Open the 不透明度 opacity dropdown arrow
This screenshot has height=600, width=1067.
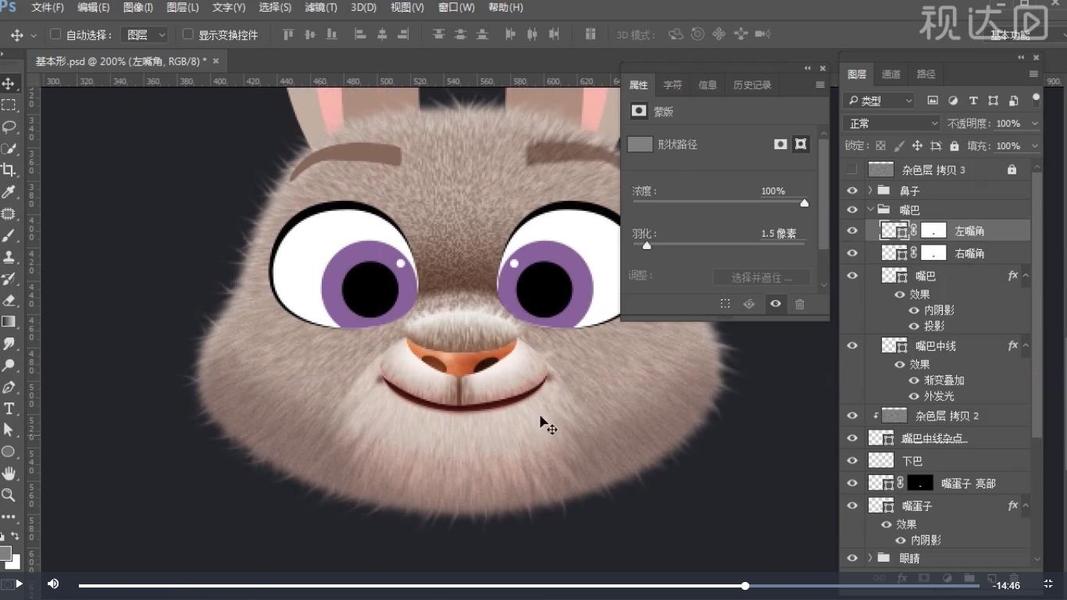coord(1035,123)
